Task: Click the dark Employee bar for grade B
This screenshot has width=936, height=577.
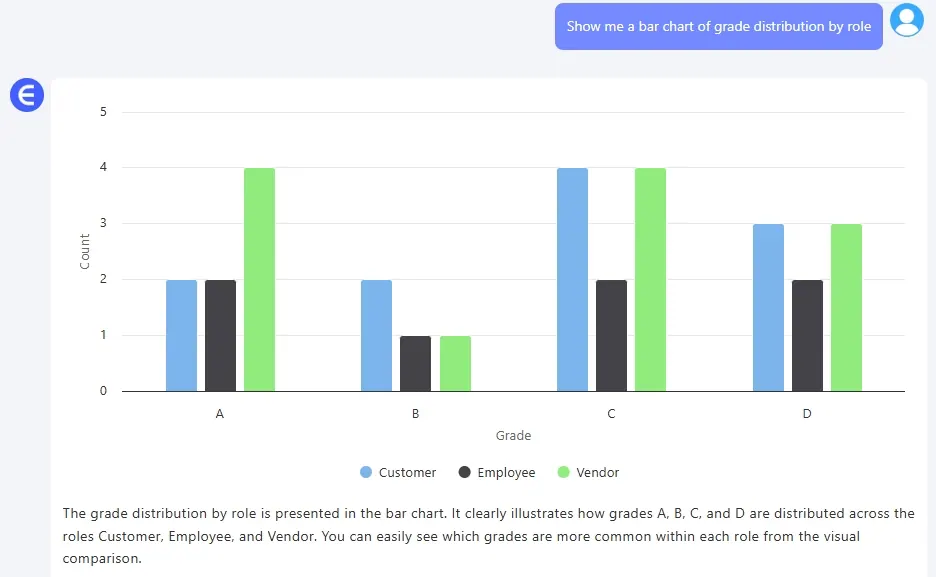Action: [x=415, y=363]
